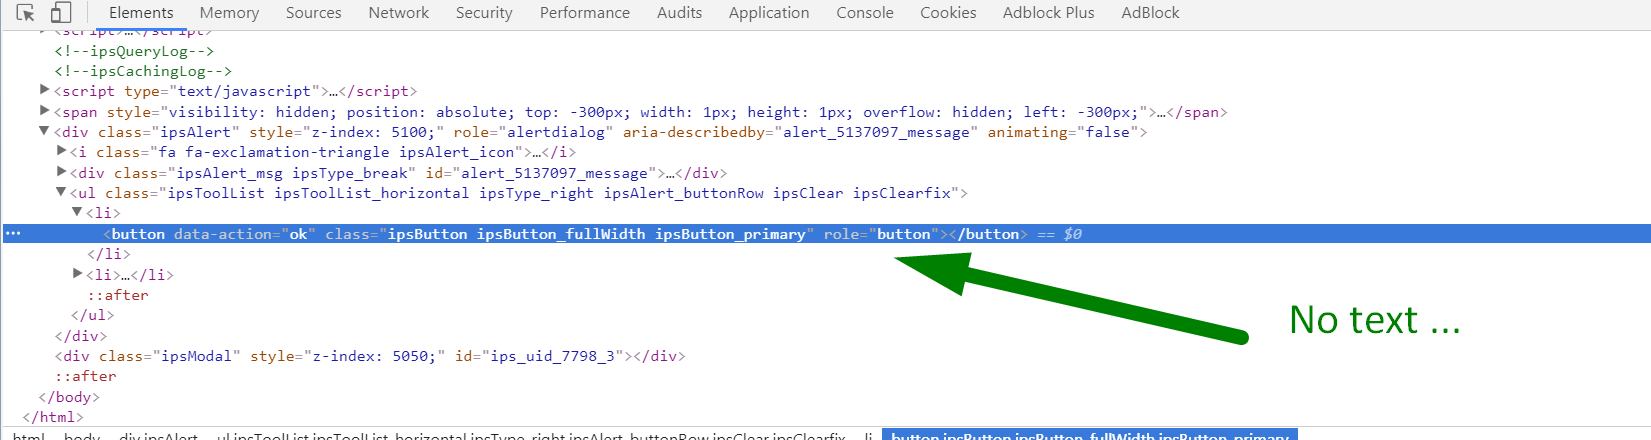Expand the hidden span node

click(44, 111)
